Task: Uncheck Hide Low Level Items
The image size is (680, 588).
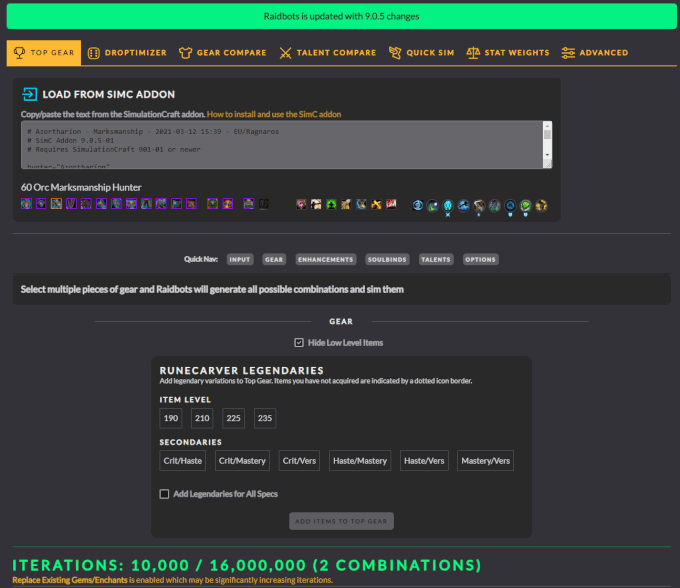Action: tap(299, 343)
